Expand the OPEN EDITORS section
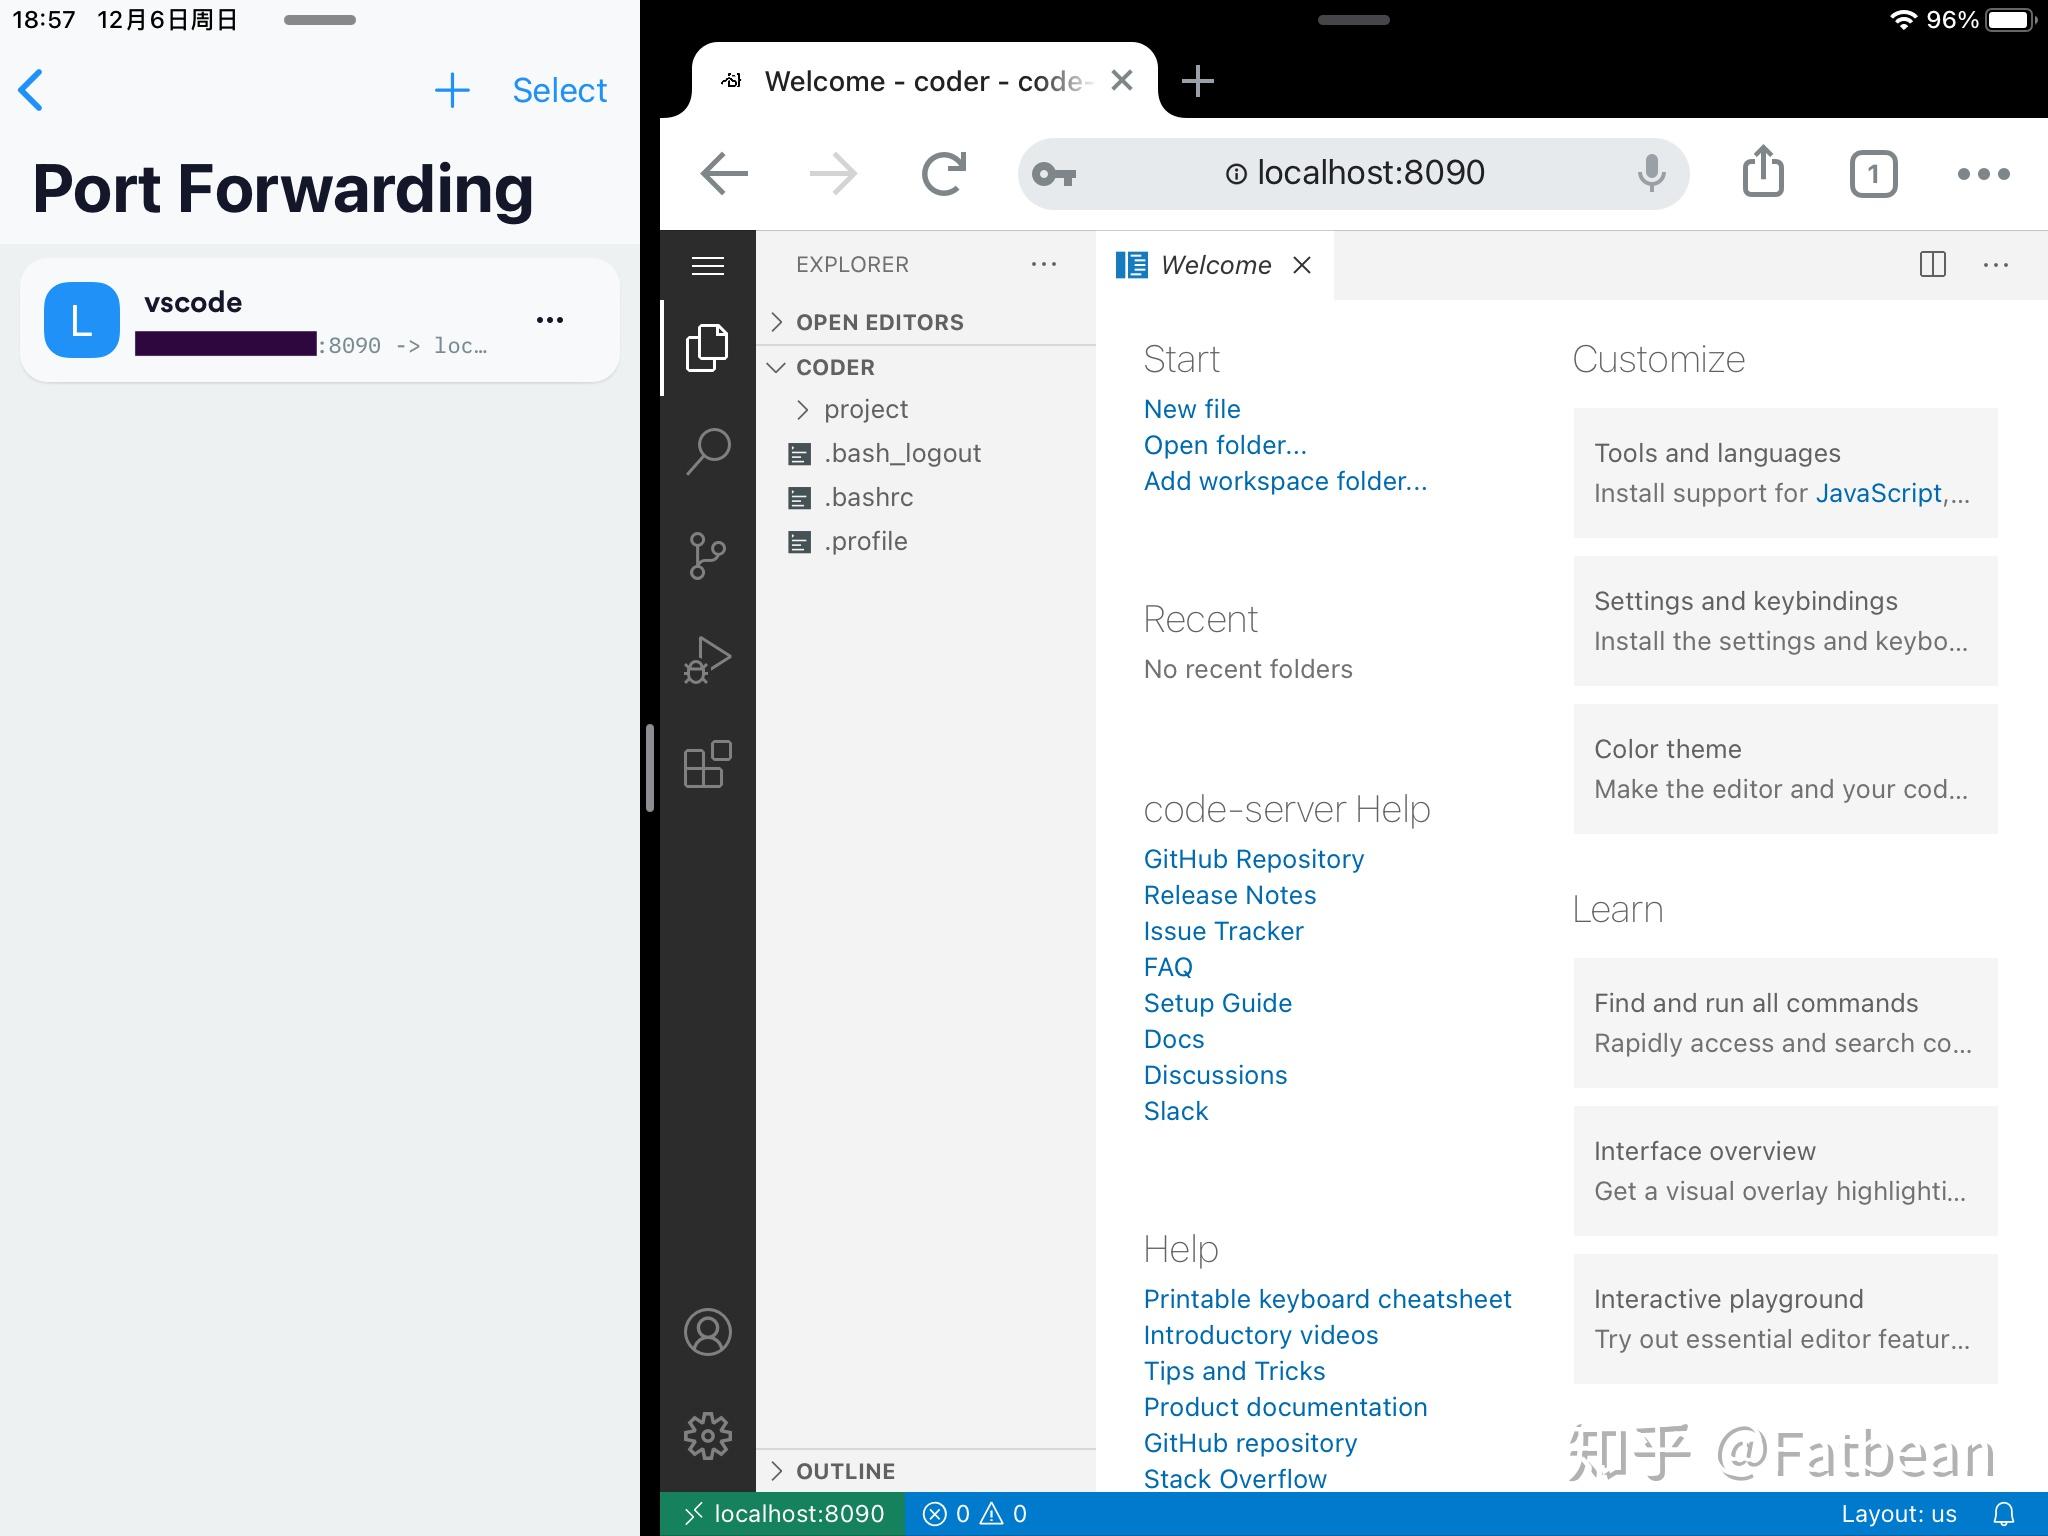The image size is (2048, 1536). coord(777,321)
